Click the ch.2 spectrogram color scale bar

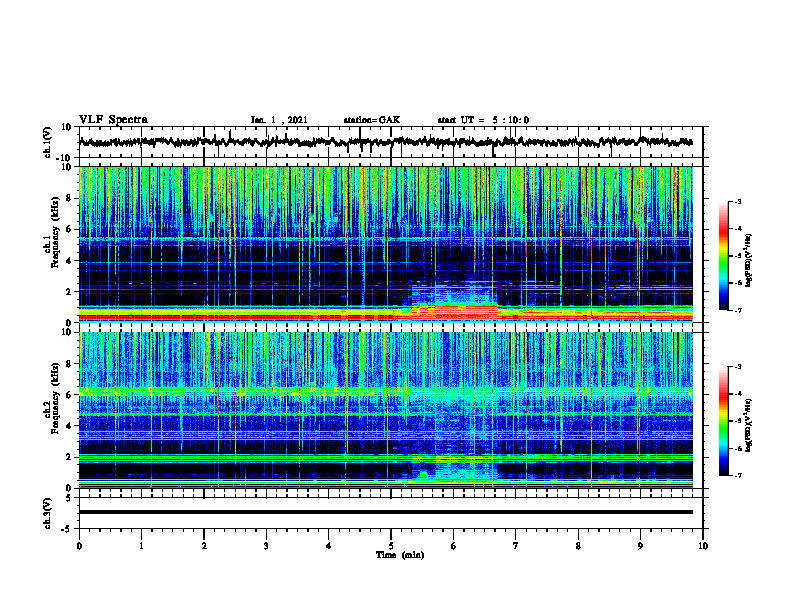(724, 421)
